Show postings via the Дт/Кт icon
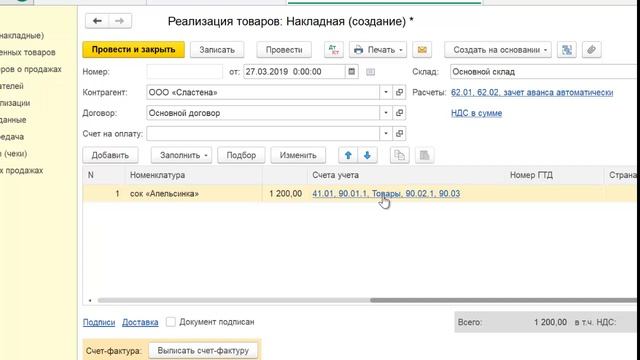 (x=333, y=50)
